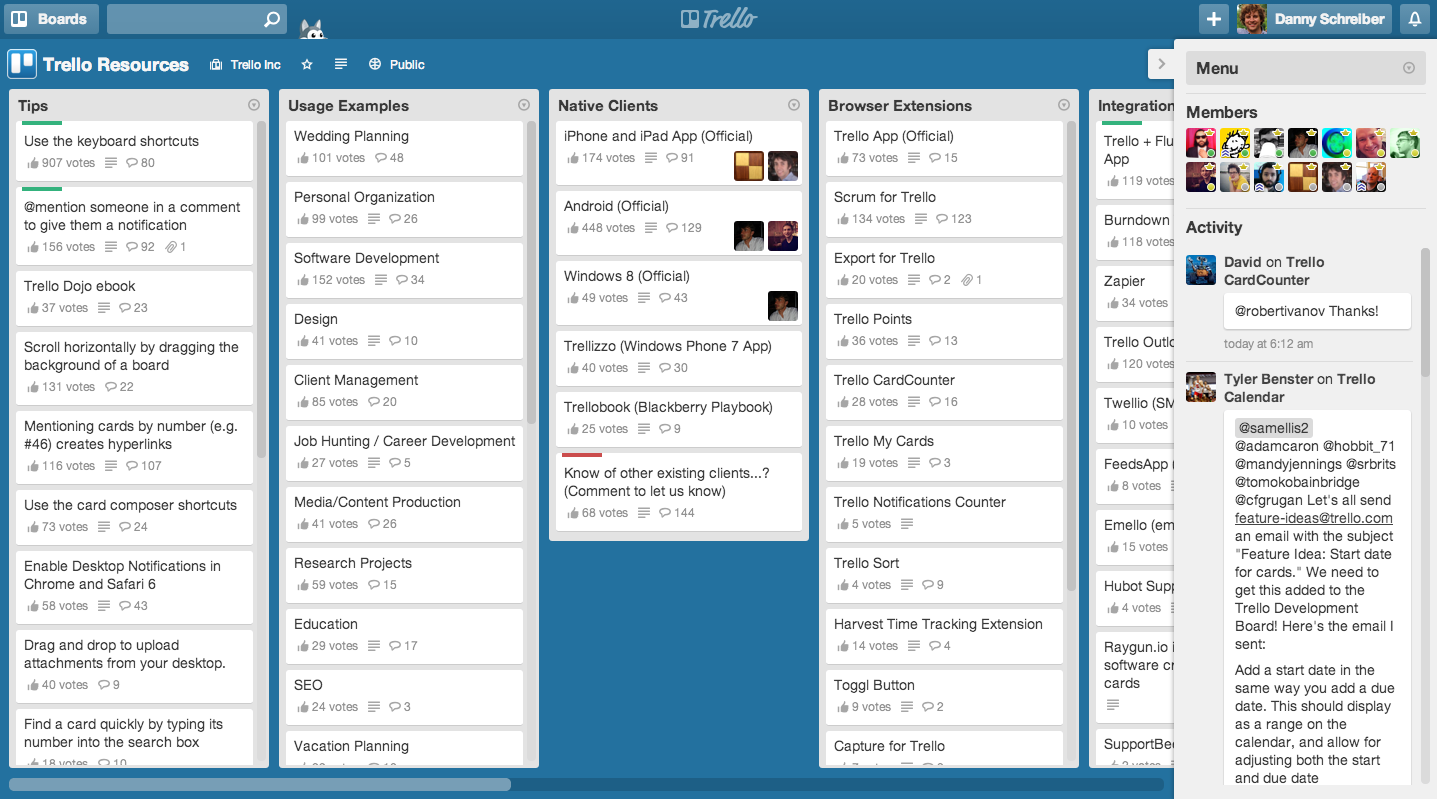Click the Trello Resources board title

(116, 65)
